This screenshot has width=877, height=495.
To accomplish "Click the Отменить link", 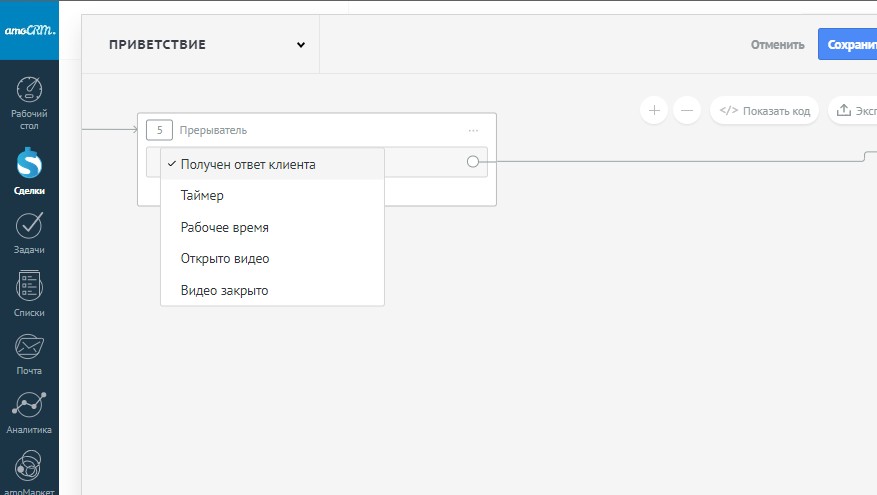I will click(778, 45).
